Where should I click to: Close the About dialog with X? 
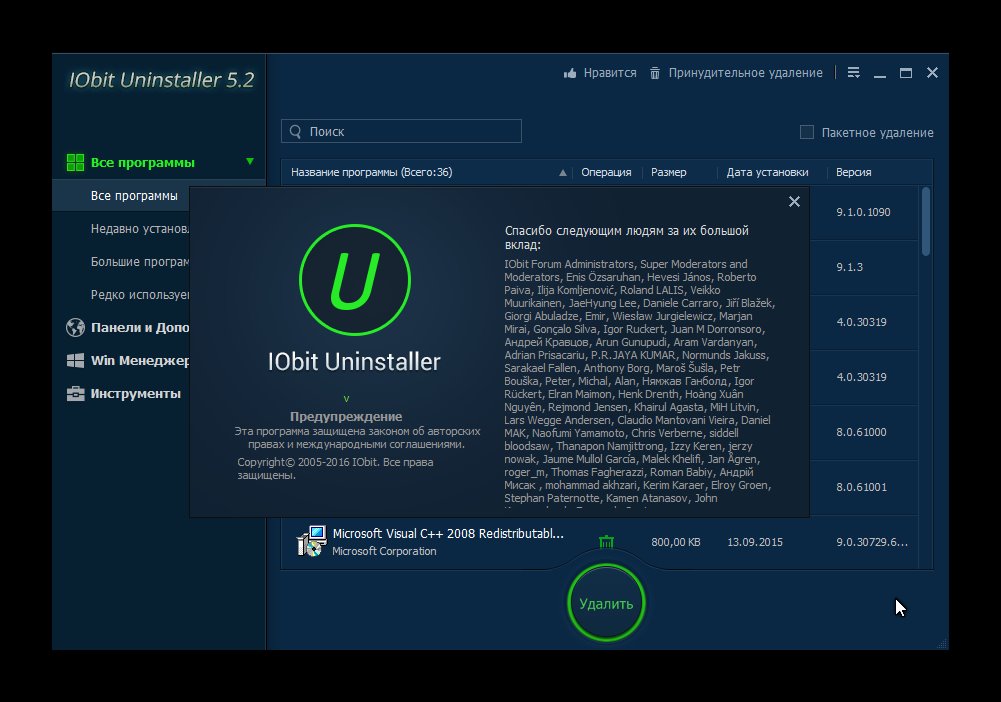794,202
